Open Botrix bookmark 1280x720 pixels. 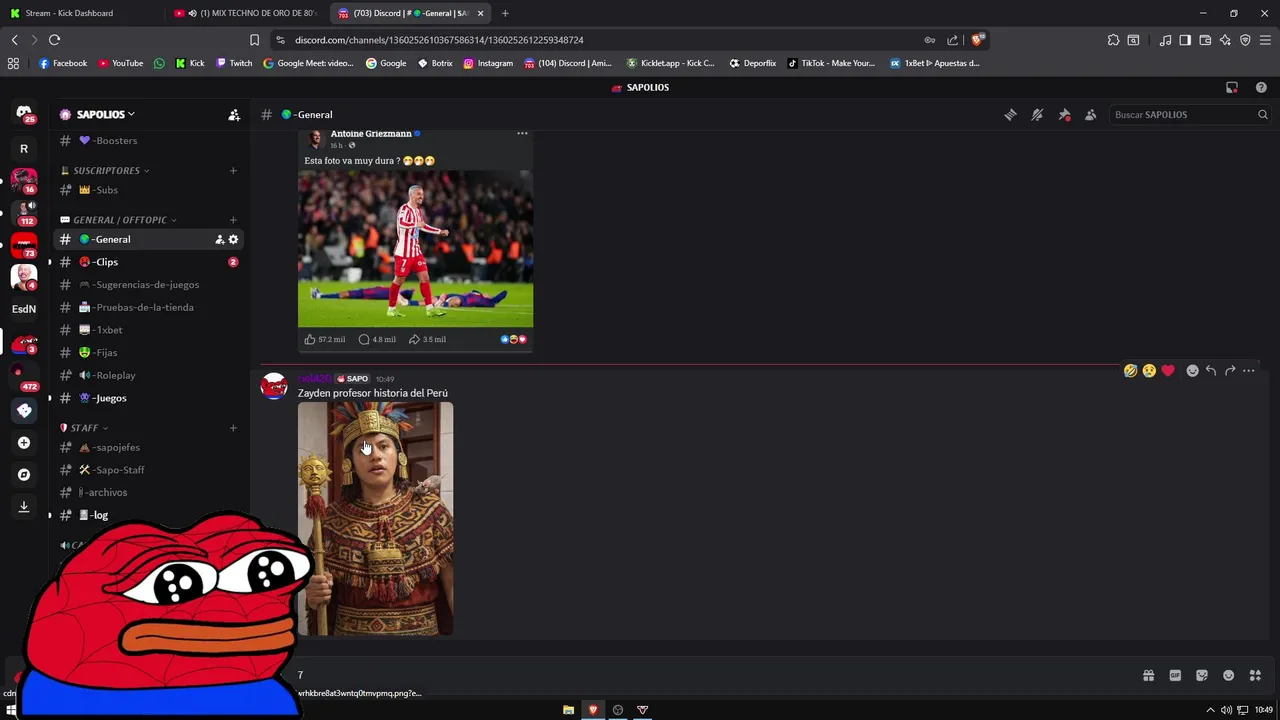pos(435,63)
